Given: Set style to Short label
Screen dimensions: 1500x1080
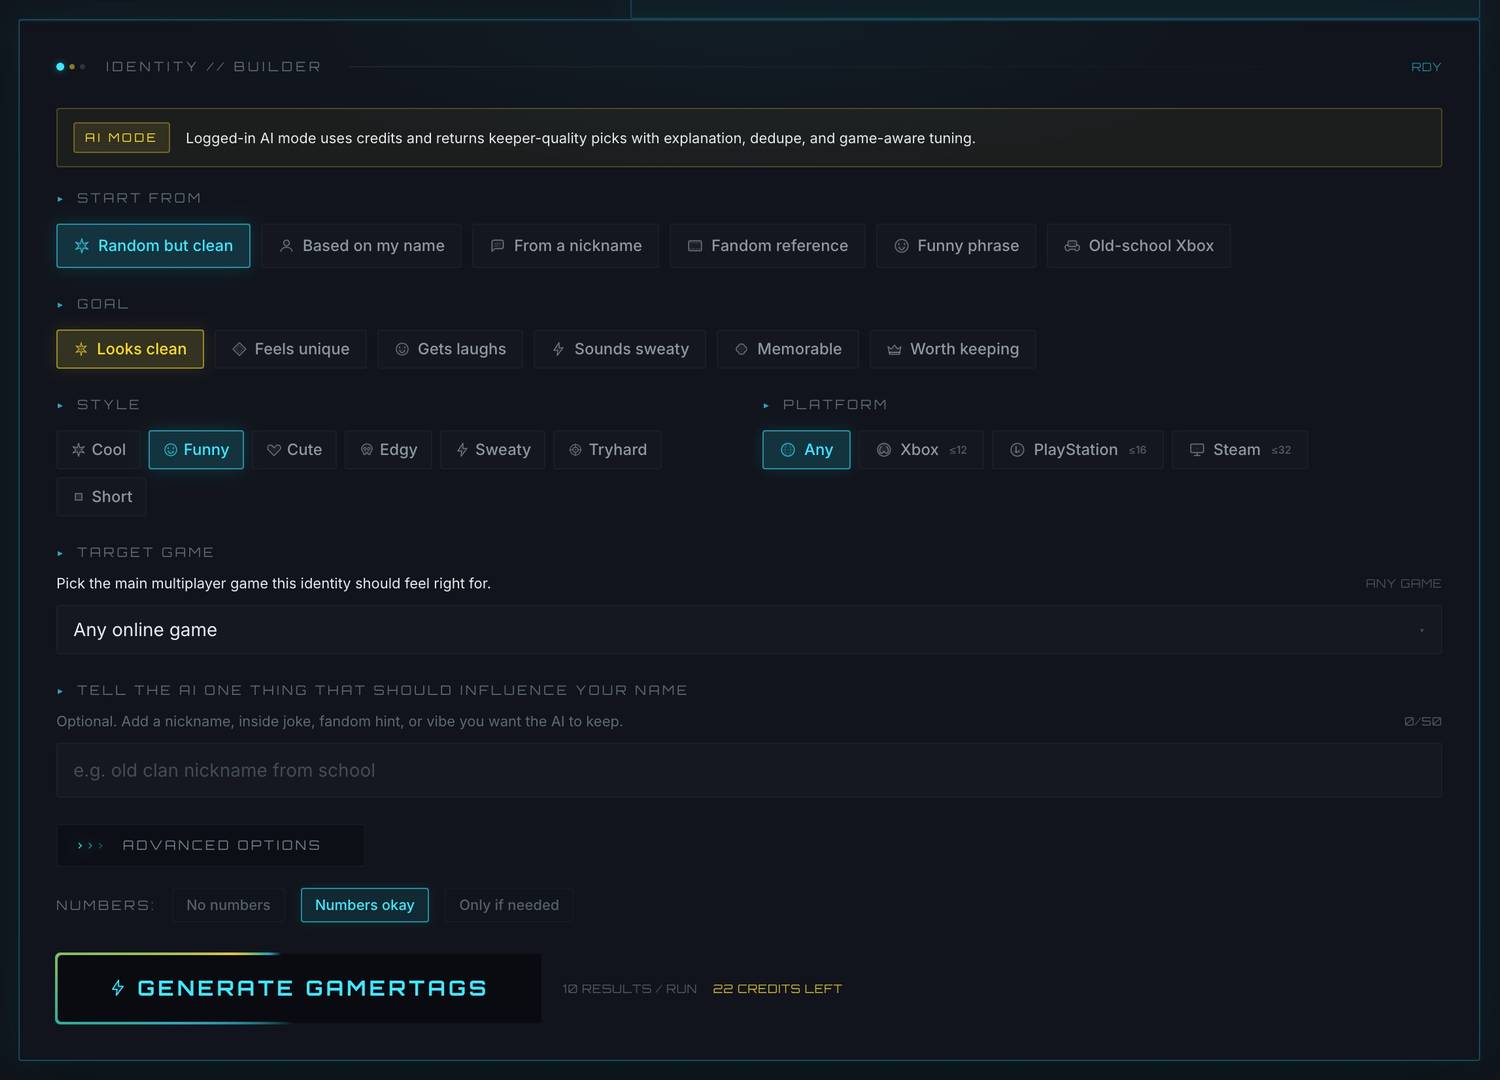Looking at the screenshot, I should click(x=112, y=497).
